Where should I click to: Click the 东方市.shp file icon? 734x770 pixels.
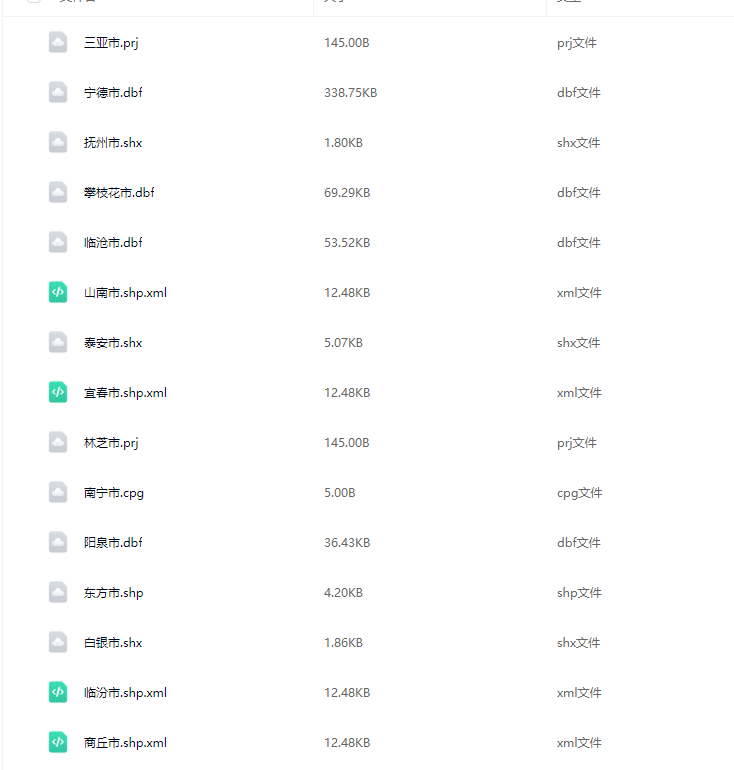pos(58,592)
